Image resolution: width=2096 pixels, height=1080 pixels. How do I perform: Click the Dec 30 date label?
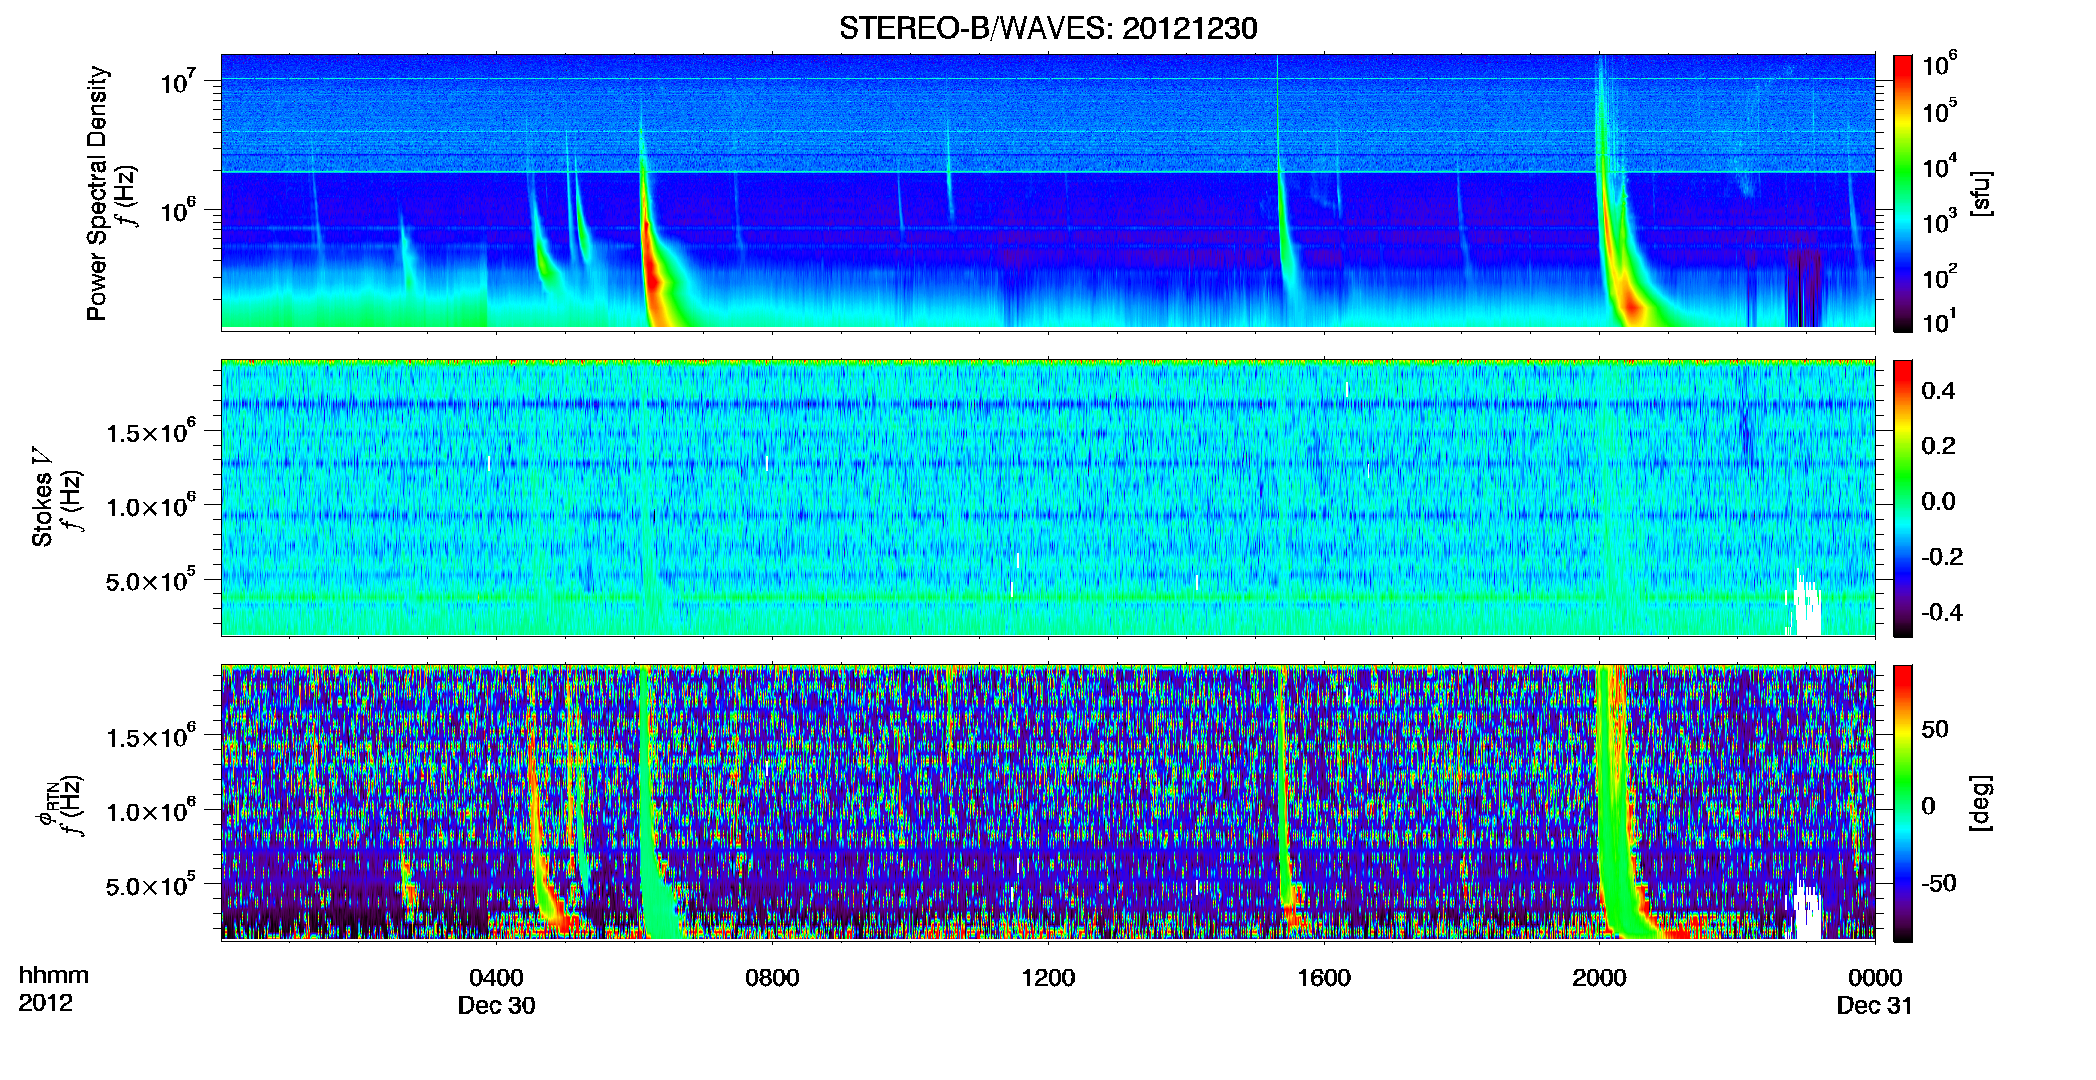pos(496,1006)
